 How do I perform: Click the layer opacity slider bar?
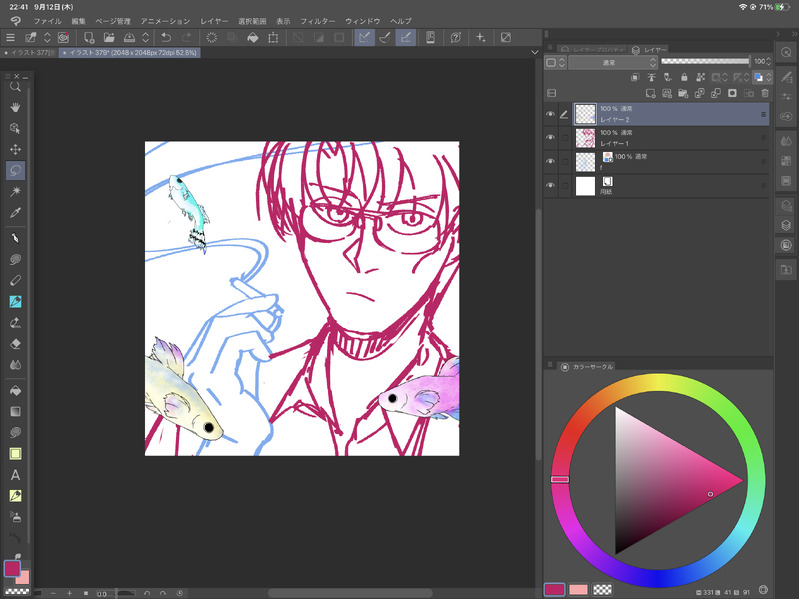point(705,62)
